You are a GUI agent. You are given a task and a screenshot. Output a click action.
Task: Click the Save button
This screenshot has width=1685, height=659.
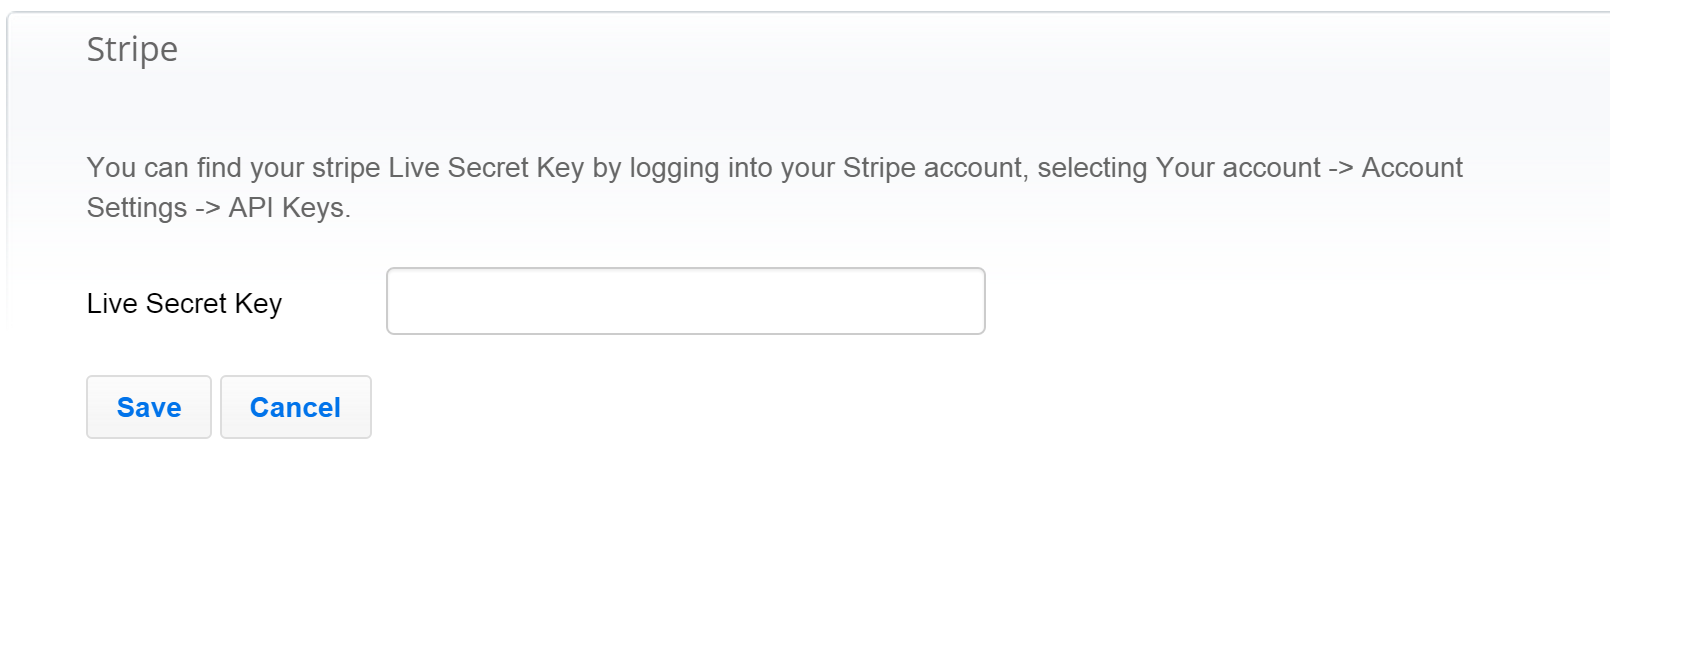click(149, 407)
